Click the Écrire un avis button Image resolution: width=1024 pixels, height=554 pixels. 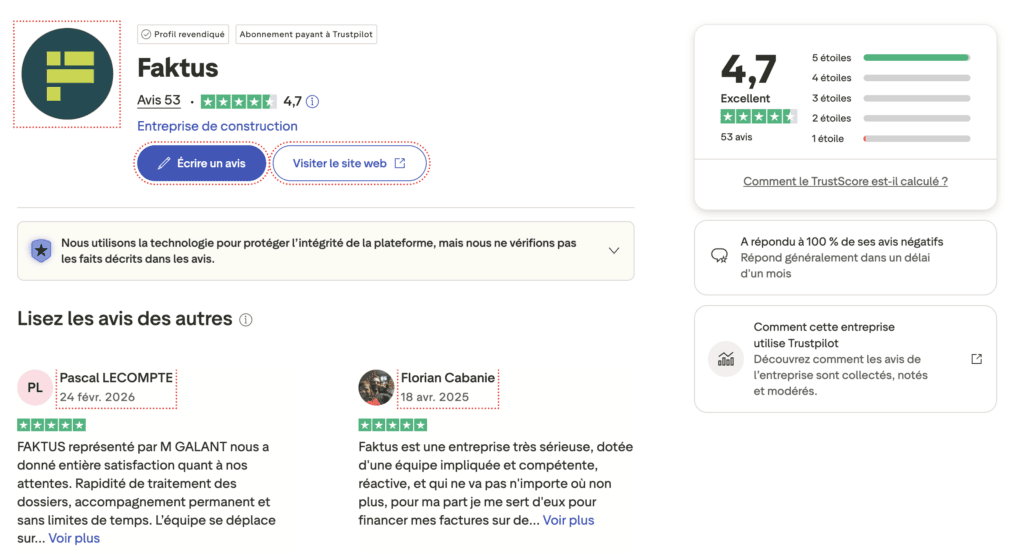202,163
